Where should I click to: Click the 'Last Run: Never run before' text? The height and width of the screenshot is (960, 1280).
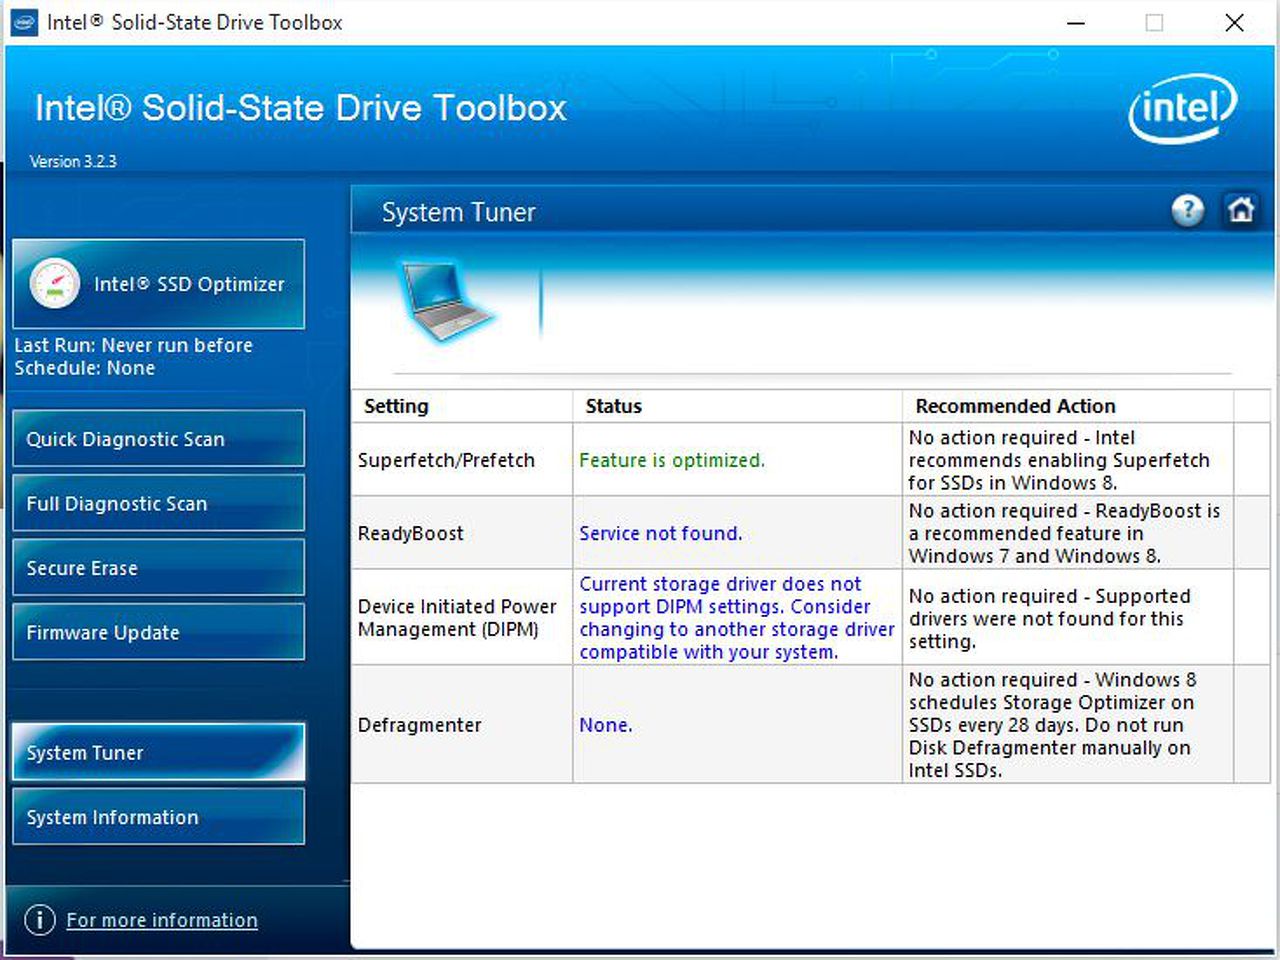(133, 345)
